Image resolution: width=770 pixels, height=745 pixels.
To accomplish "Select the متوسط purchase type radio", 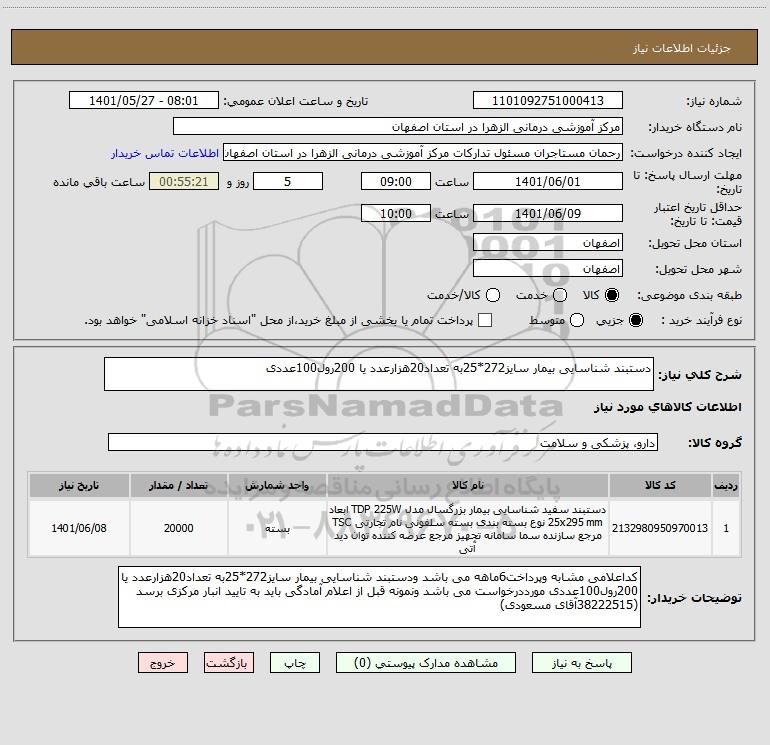I will pyautogui.click(x=577, y=320).
